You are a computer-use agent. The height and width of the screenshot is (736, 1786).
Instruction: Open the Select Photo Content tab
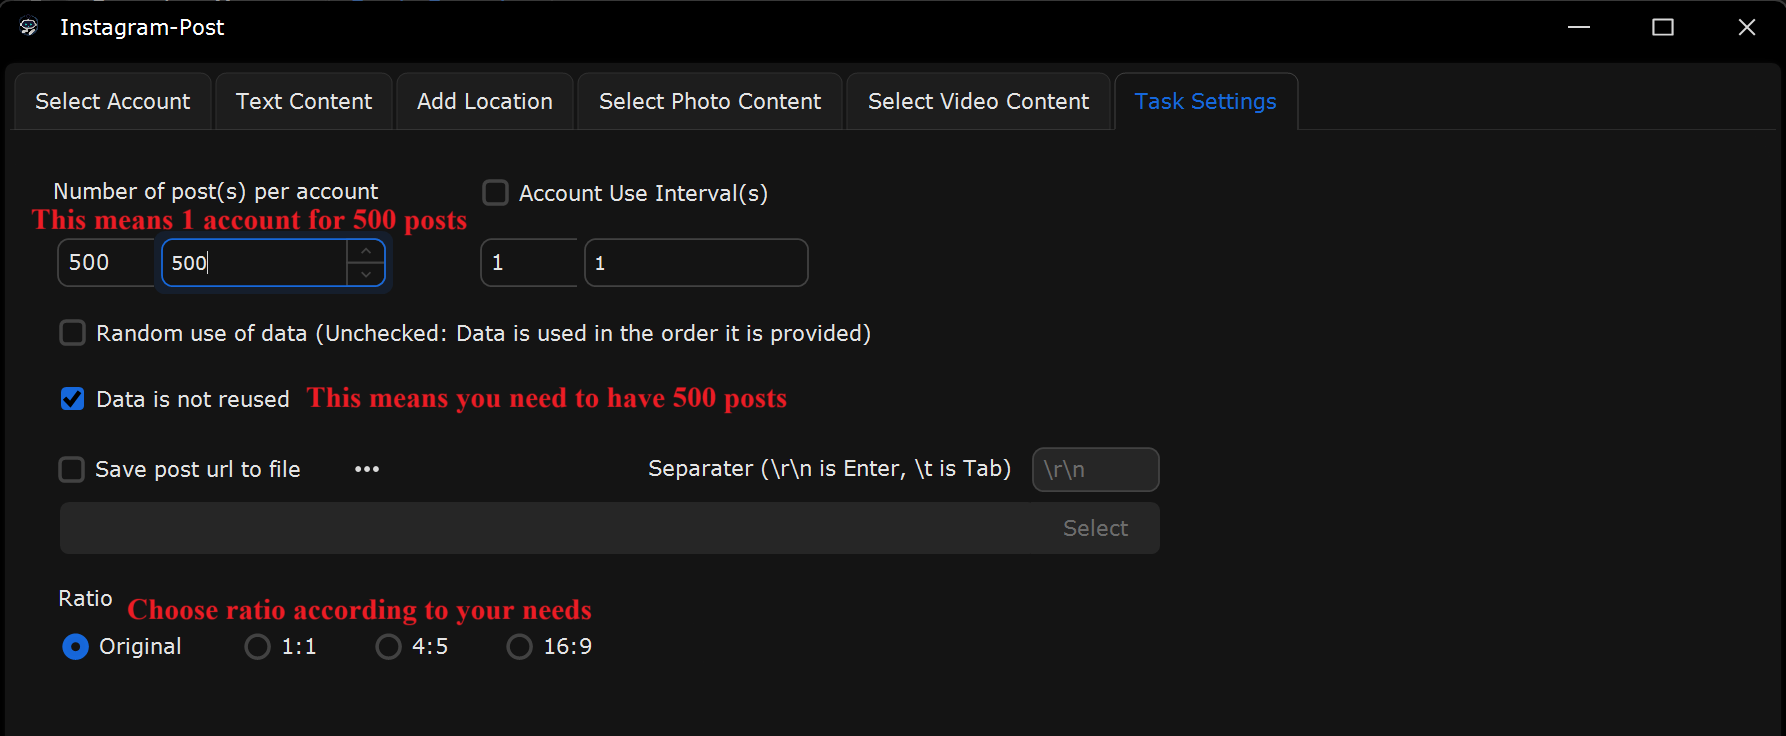tap(710, 101)
